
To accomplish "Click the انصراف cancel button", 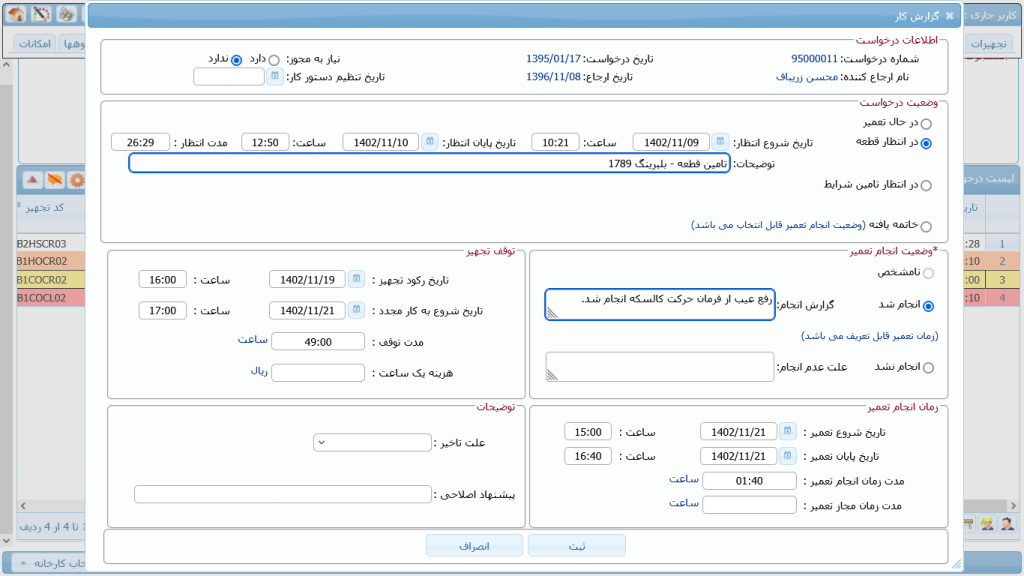I will click(474, 545).
